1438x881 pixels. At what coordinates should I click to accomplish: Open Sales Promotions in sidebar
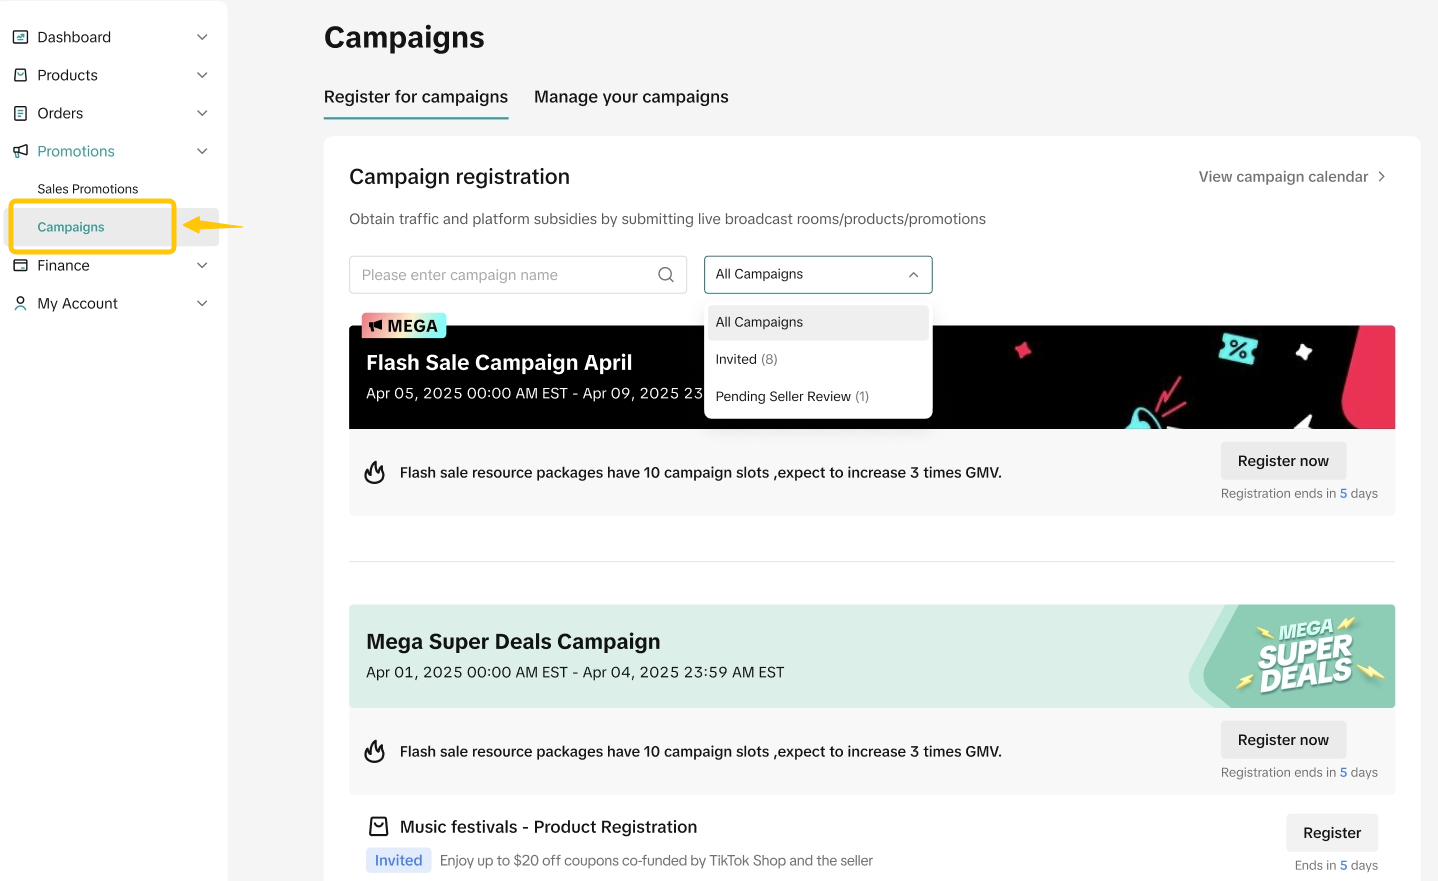click(x=88, y=189)
